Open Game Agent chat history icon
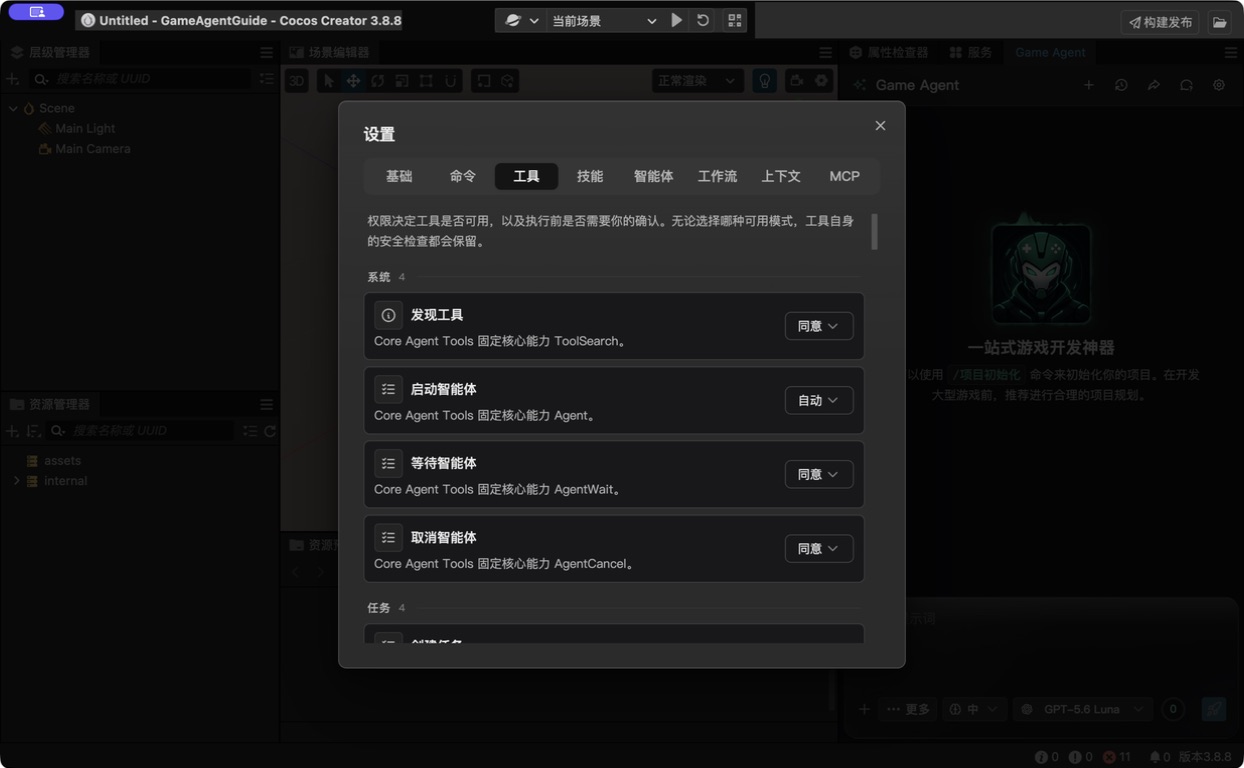 (1121, 85)
